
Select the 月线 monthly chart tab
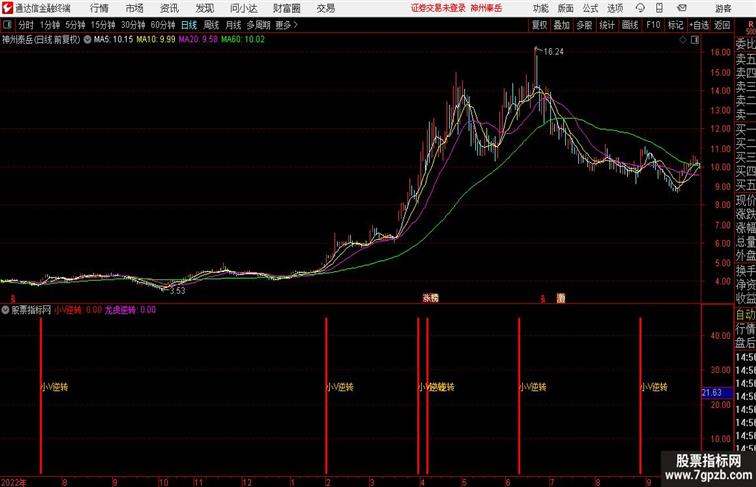[233, 25]
